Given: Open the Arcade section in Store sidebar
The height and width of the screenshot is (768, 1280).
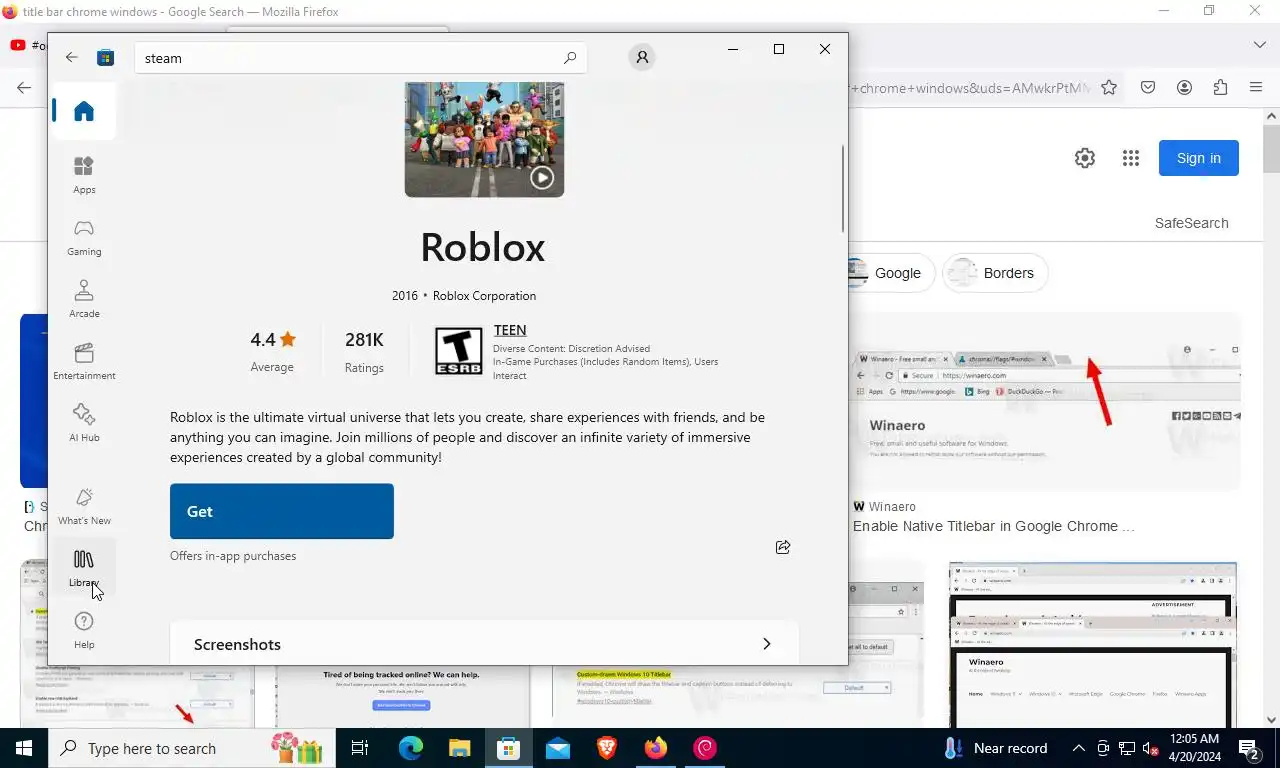Looking at the screenshot, I should 84,299.
